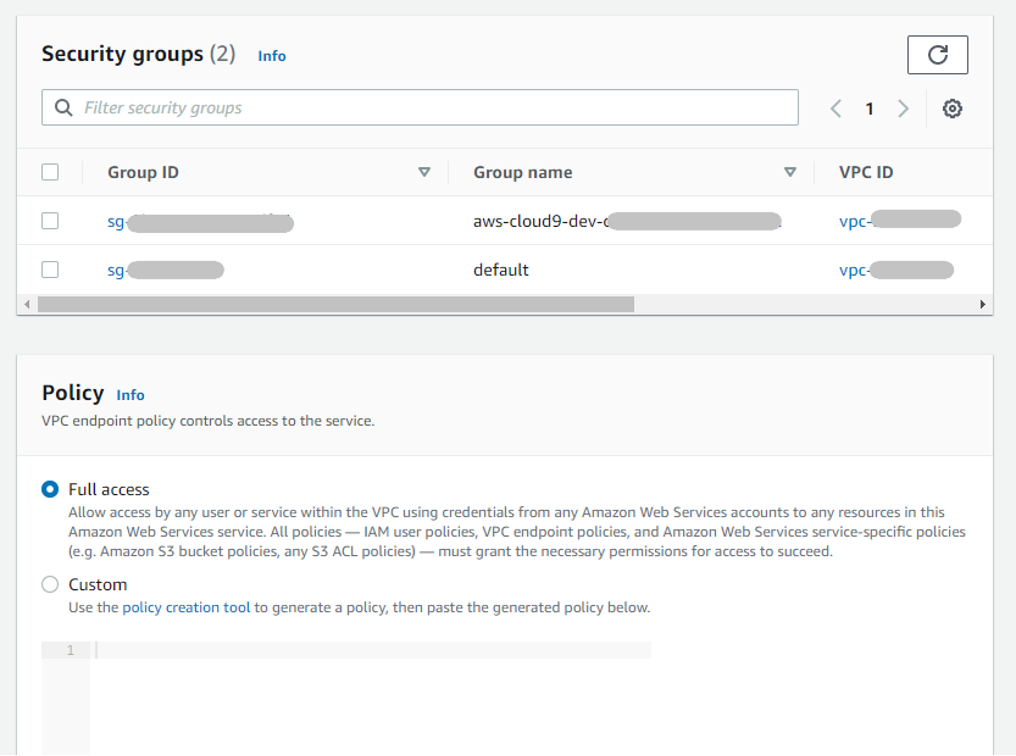The height and width of the screenshot is (756, 1016).
Task: Go to next page using right chevron
Action: [903, 108]
